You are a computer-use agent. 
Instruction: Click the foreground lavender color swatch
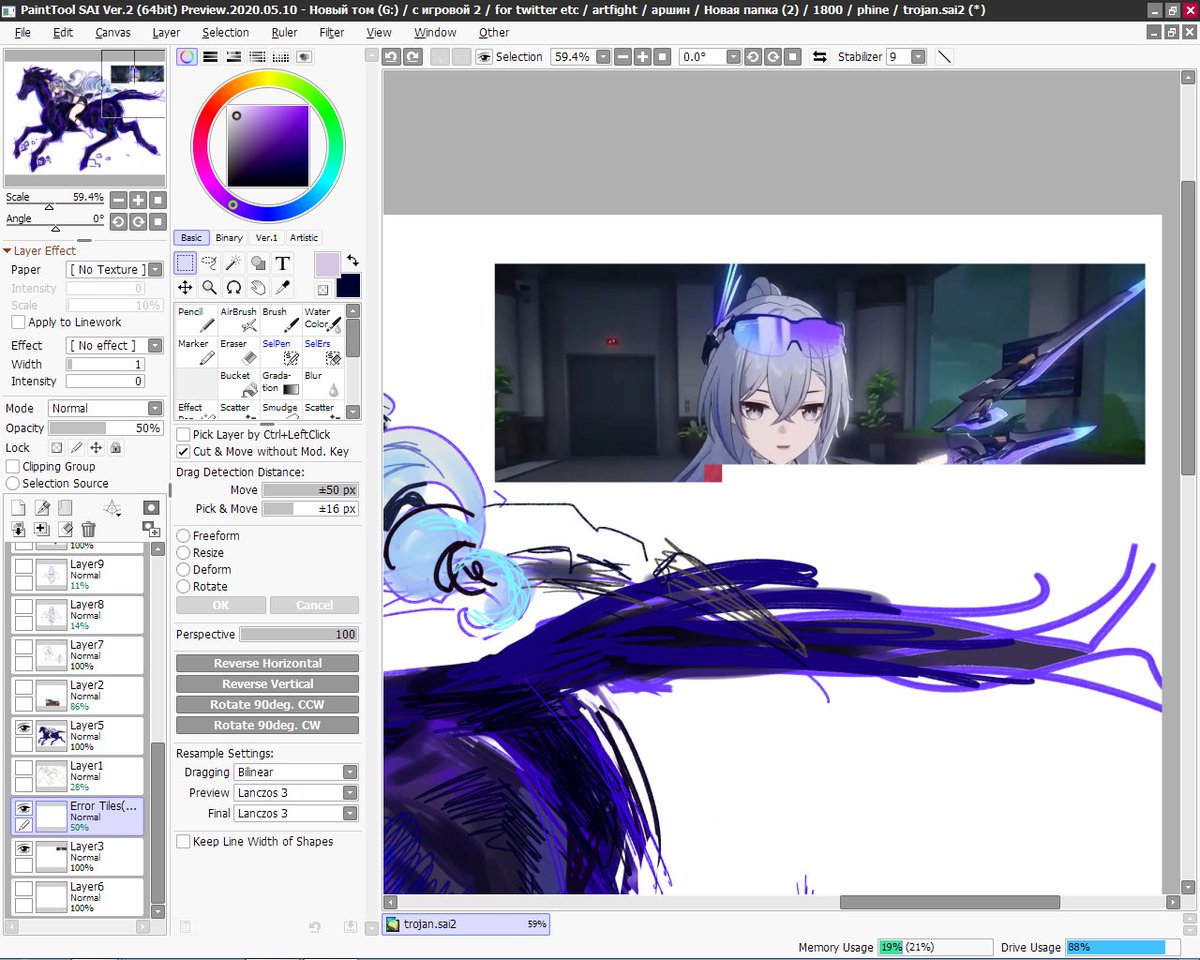(327, 264)
